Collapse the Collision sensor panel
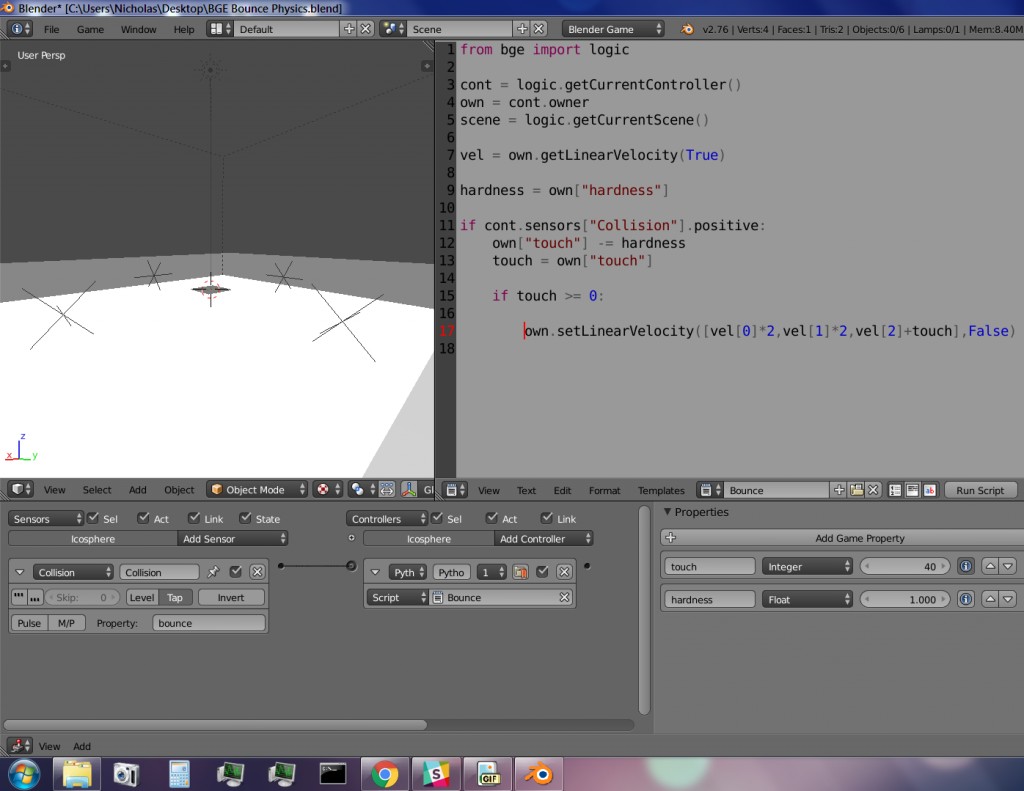 click(x=19, y=572)
